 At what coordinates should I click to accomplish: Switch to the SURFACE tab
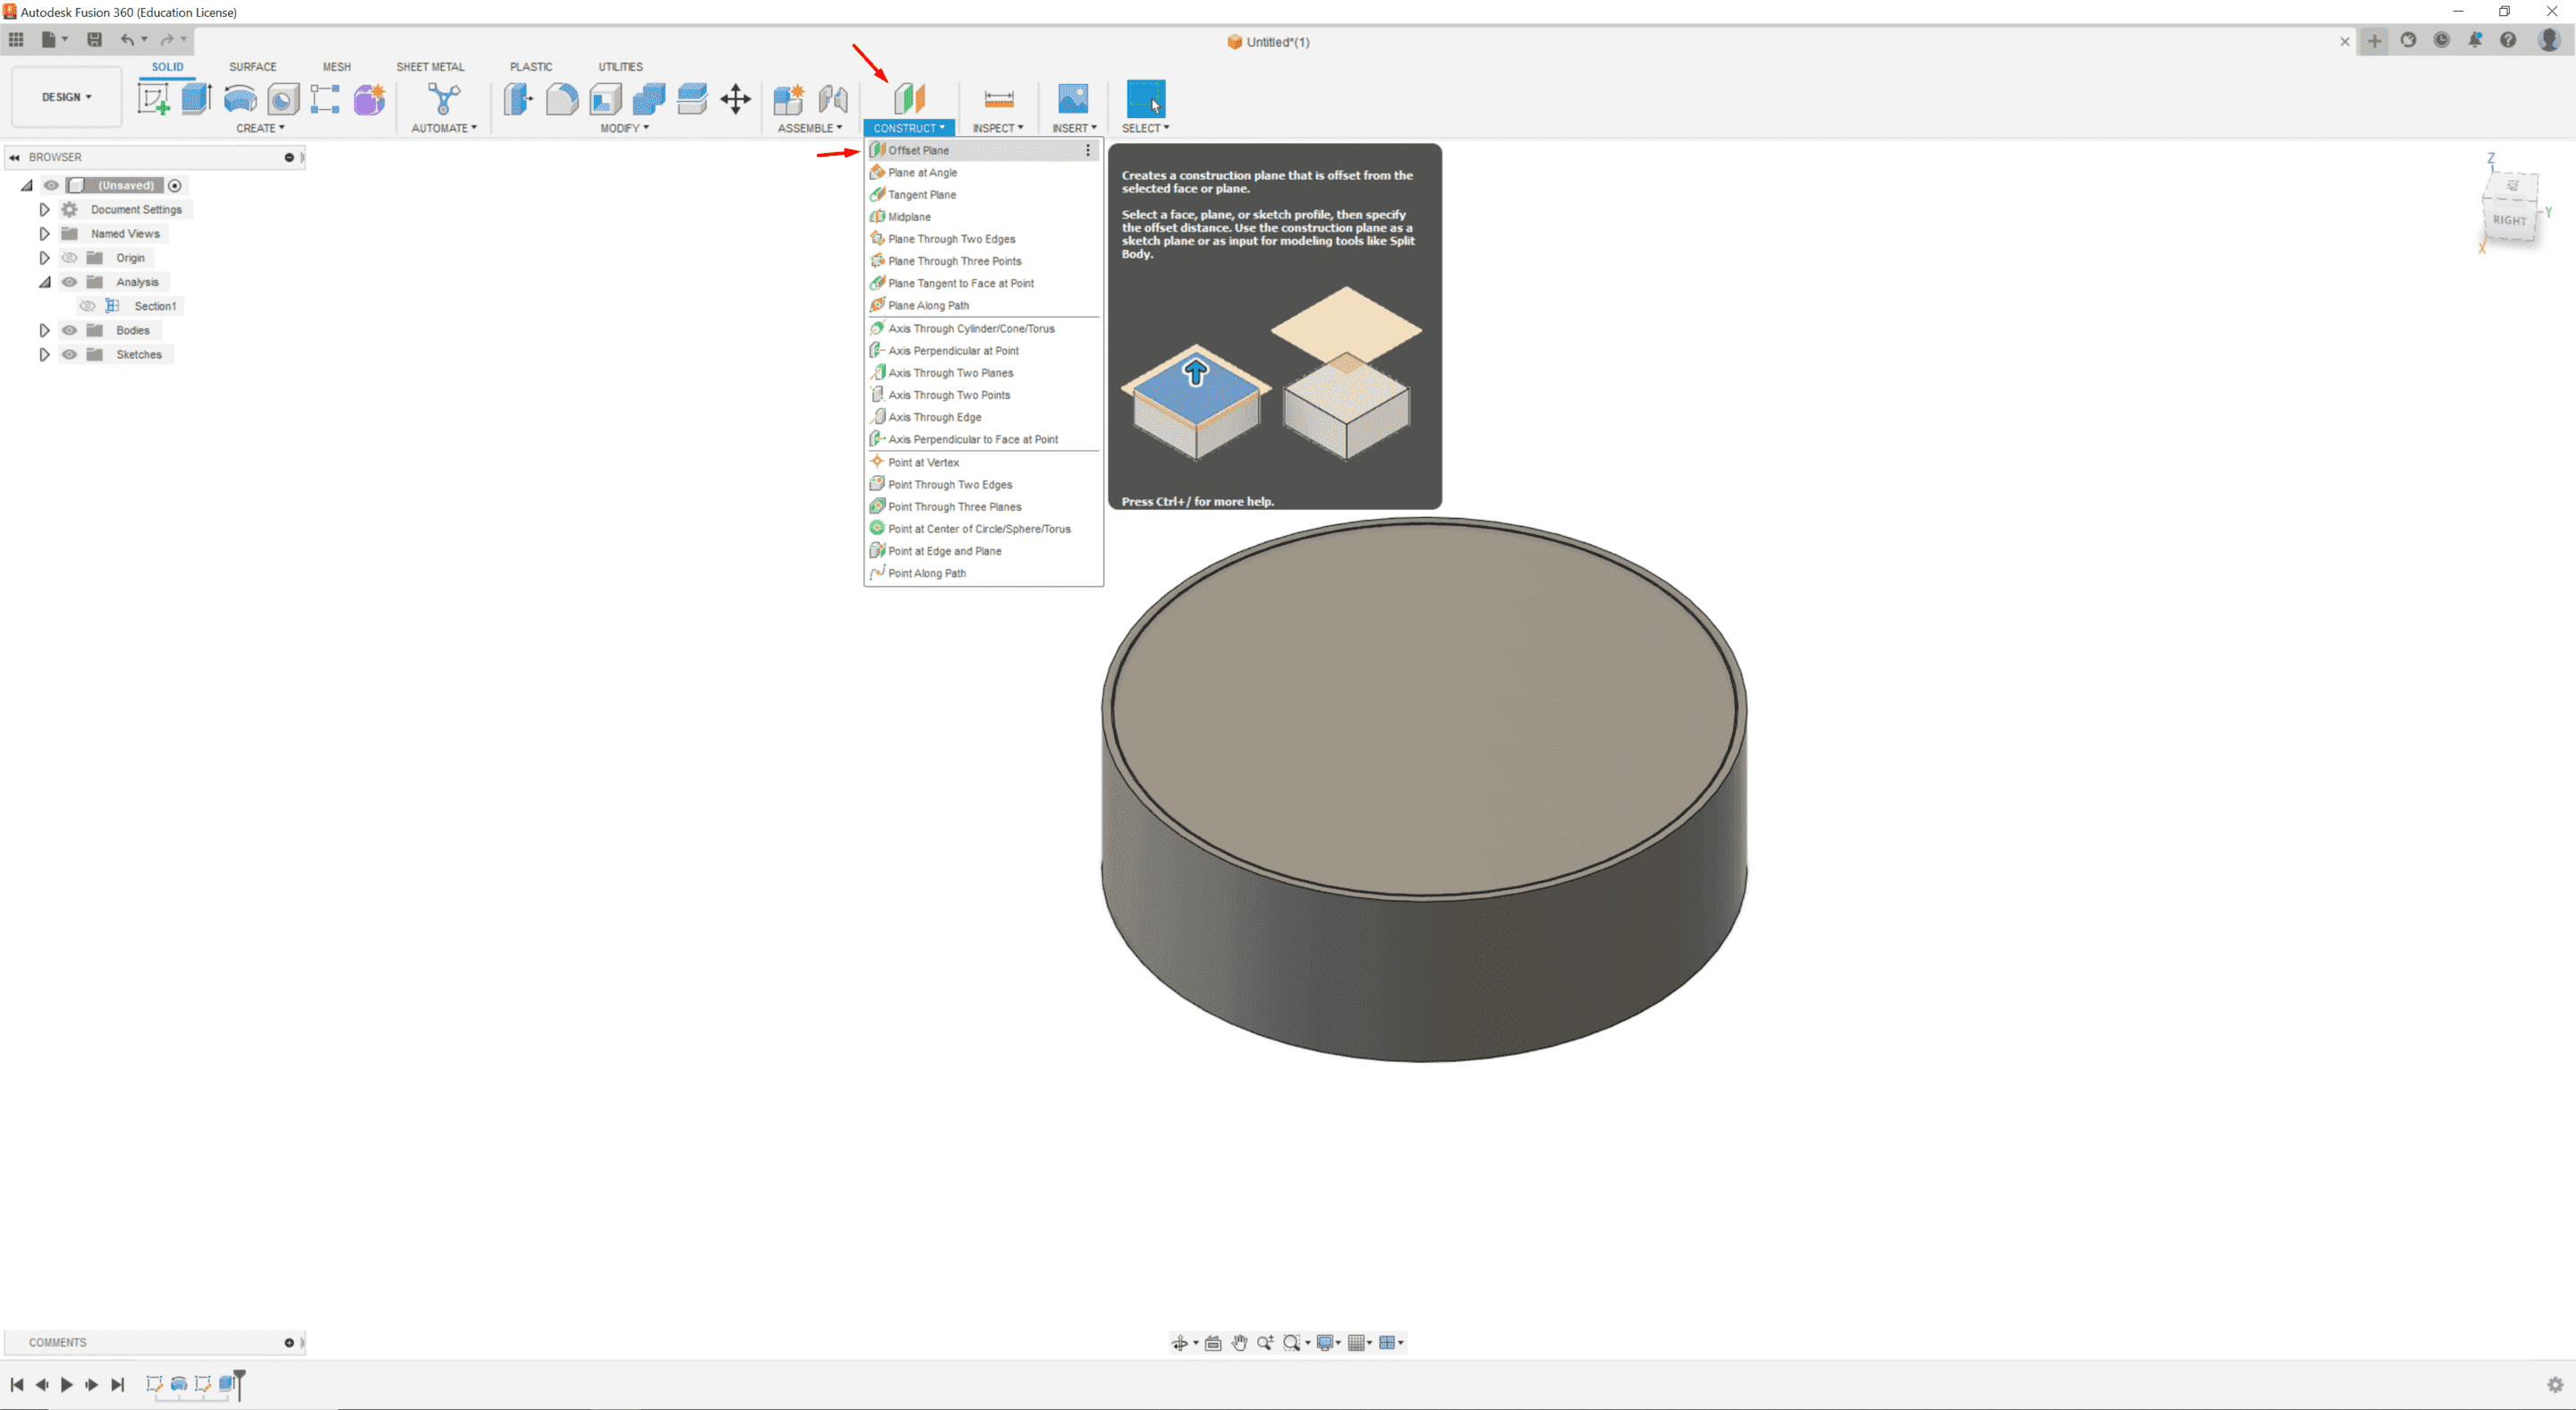[x=252, y=67]
